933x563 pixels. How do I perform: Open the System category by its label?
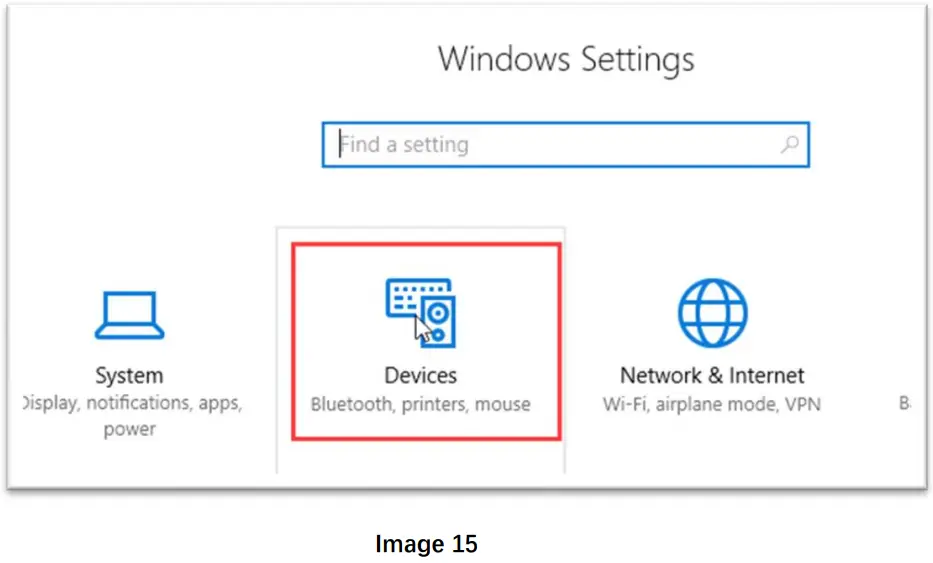pos(128,376)
